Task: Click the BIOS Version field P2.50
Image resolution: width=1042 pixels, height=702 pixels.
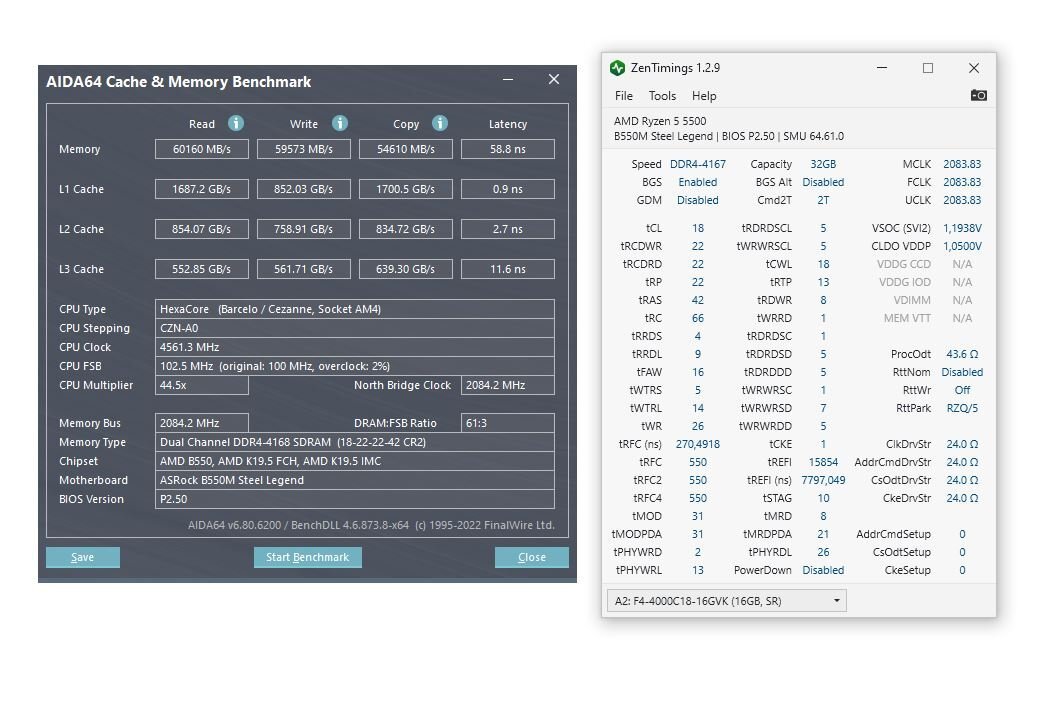Action: click(x=355, y=499)
